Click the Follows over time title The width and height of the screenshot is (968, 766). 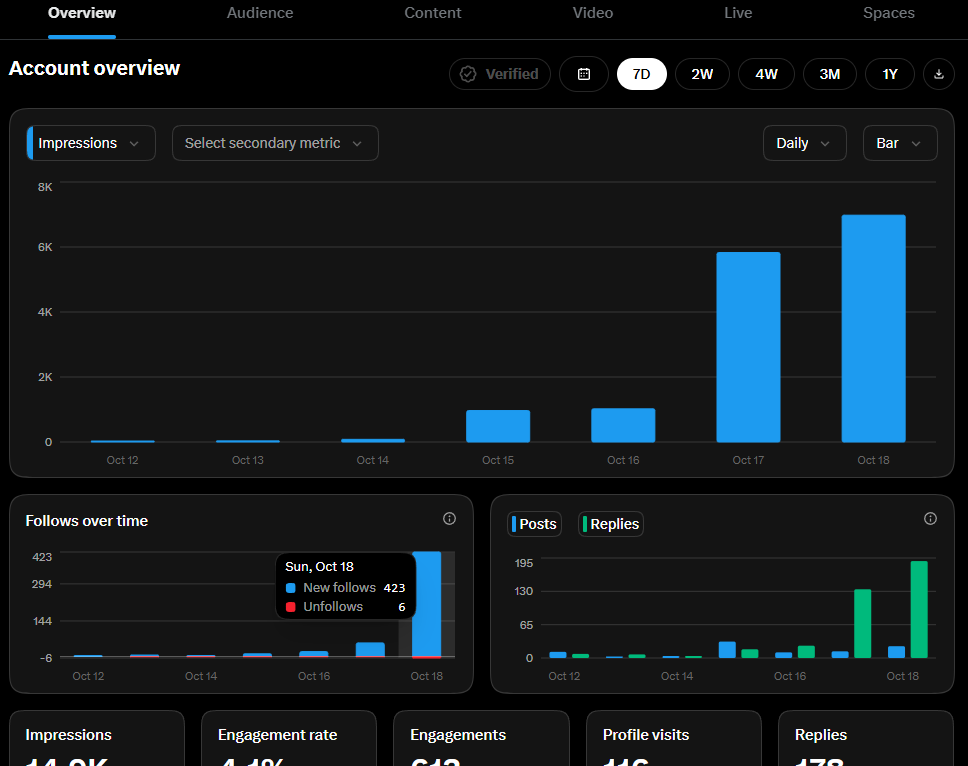[86, 521]
